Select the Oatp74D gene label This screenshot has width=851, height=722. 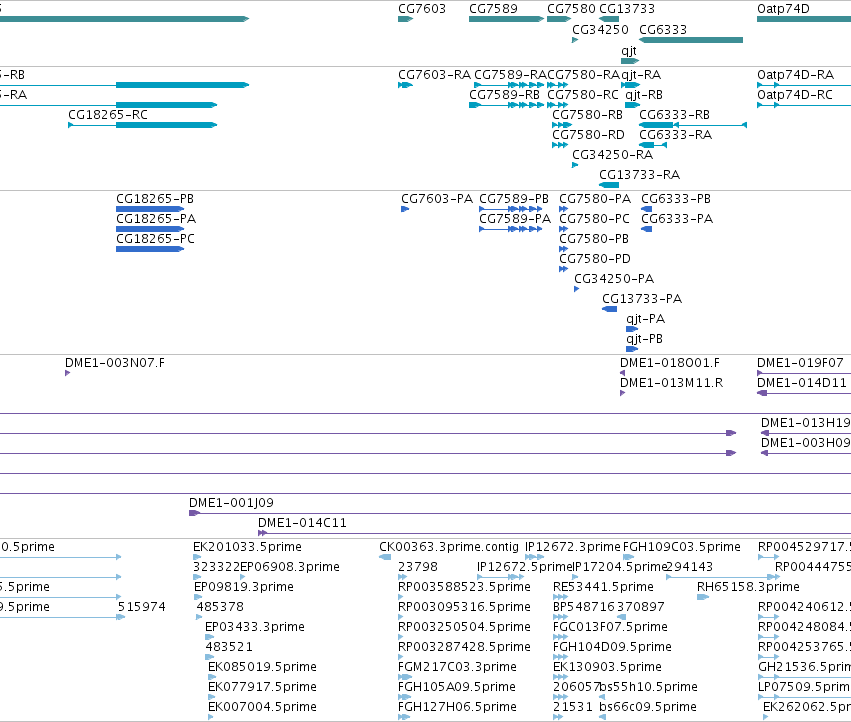coord(783,9)
